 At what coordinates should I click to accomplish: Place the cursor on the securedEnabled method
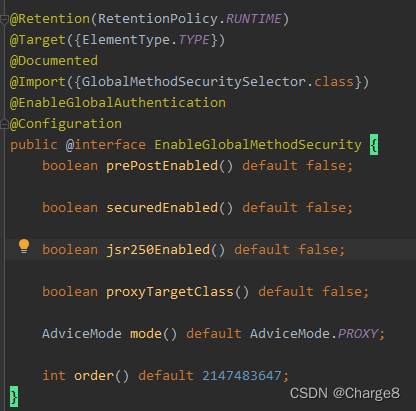coord(162,208)
